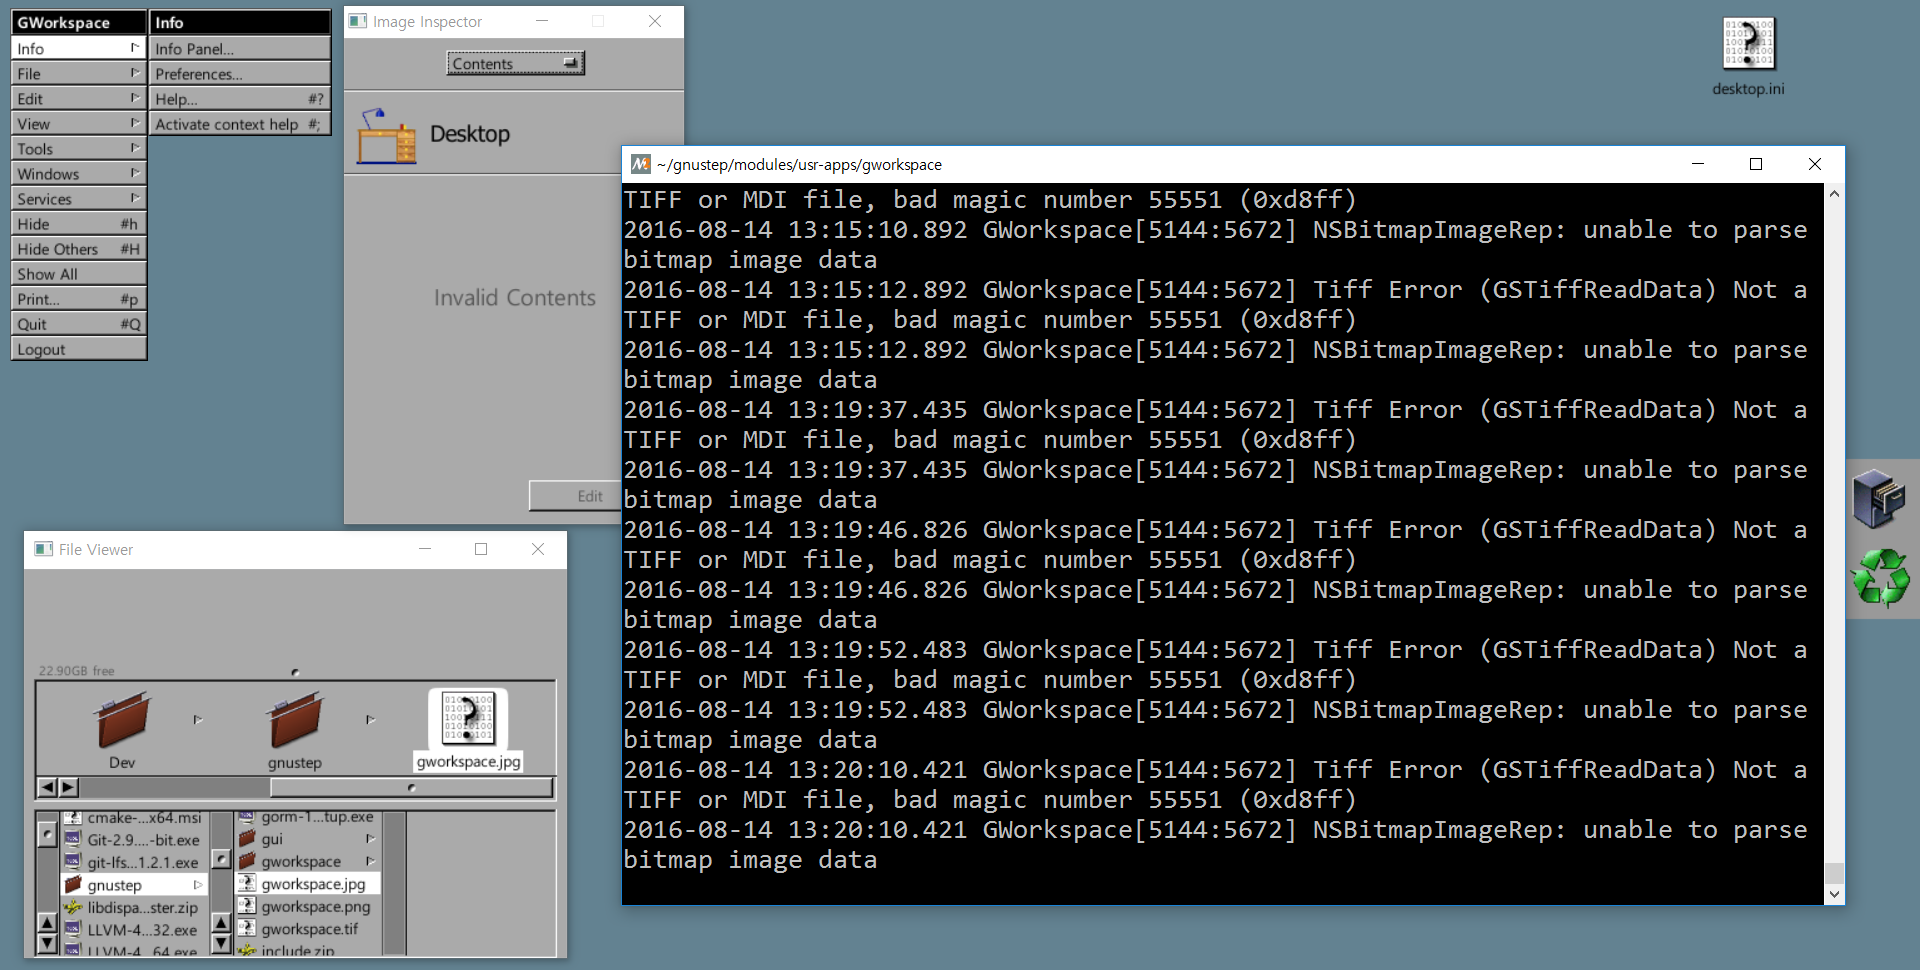Select Activate context help menu item
This screenshot has width=1920, height=970.
(x=240, y=124)
